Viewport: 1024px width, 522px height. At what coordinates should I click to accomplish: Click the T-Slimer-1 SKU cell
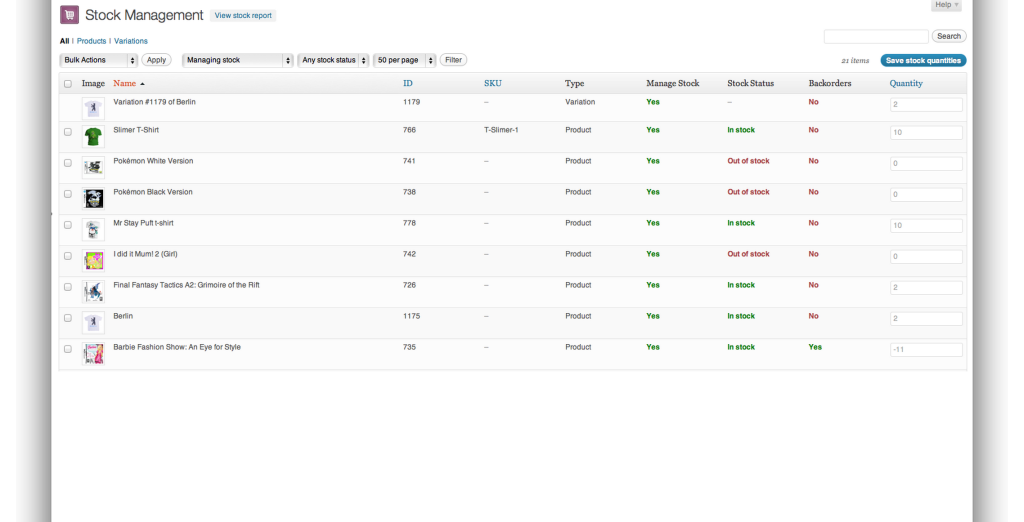tap(501, 130)
